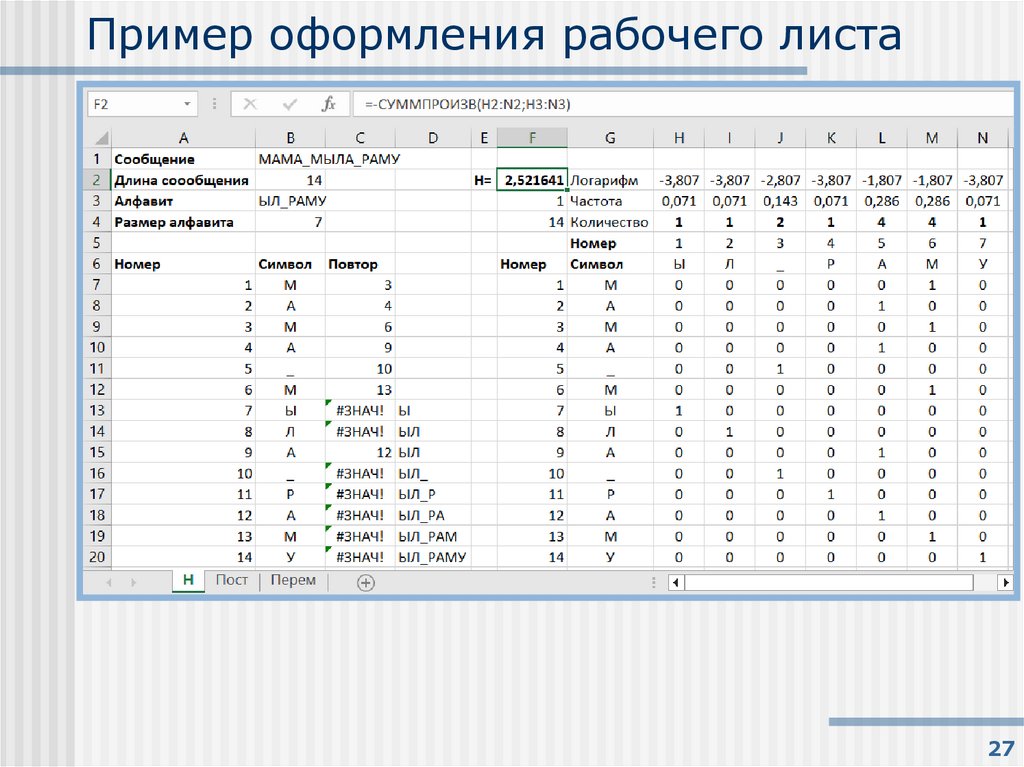Select row header 5
The height and width of the screenshot is (767, 1024).
pyautogui.click(x=96, y=243)
